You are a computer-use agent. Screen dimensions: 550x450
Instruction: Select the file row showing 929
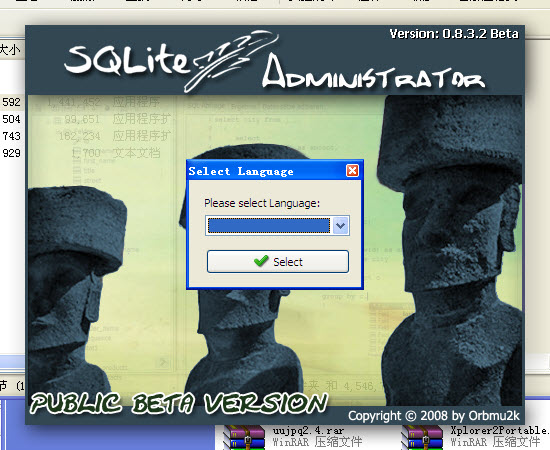pos(12,153)
